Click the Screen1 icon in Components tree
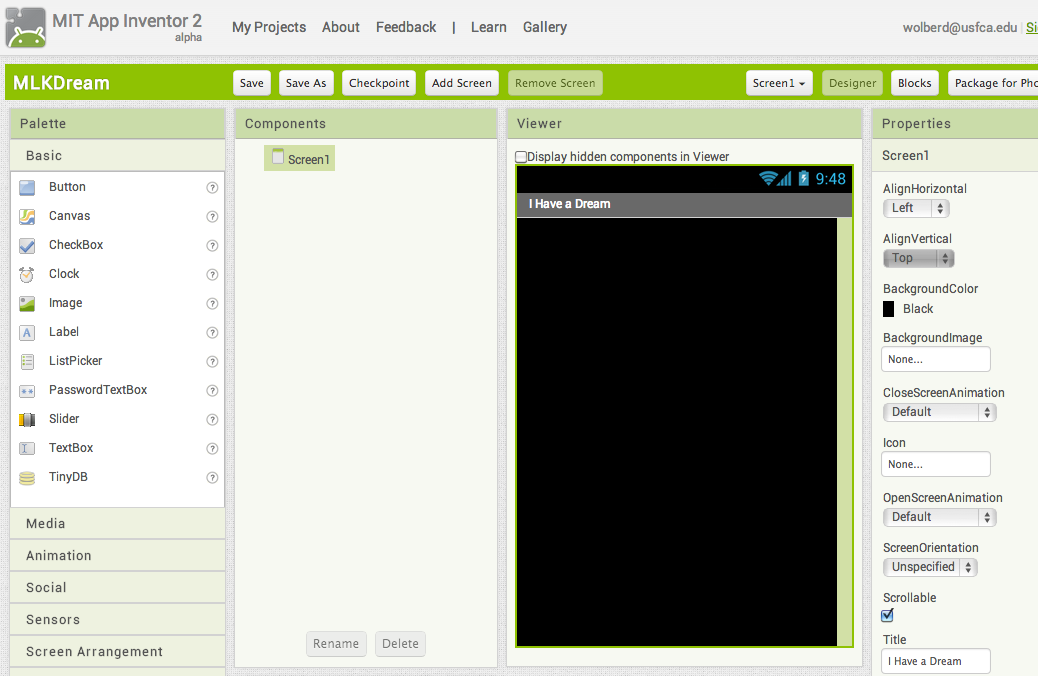This screenshot has width=1038, height=676. pos(278,157)
